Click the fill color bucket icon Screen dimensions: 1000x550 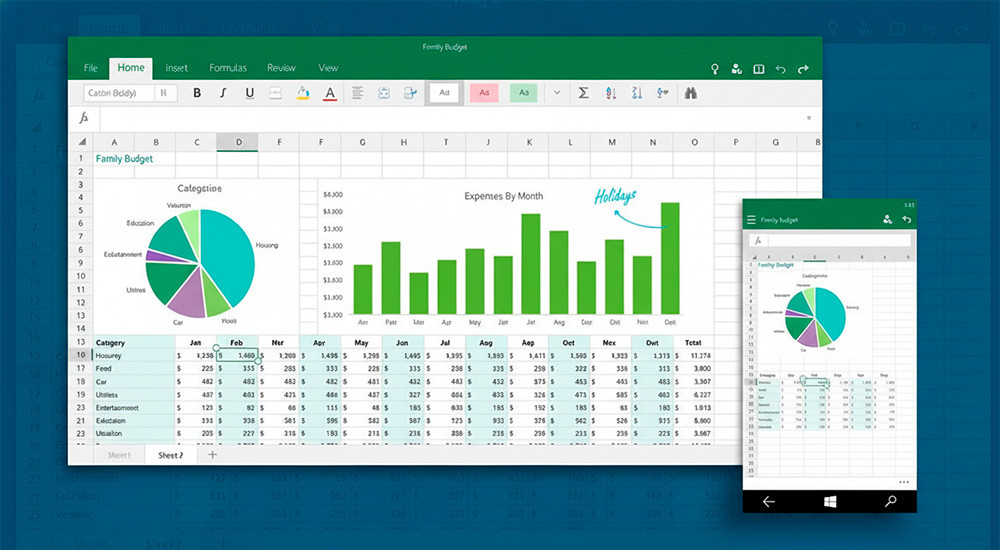tap(303, 93)
